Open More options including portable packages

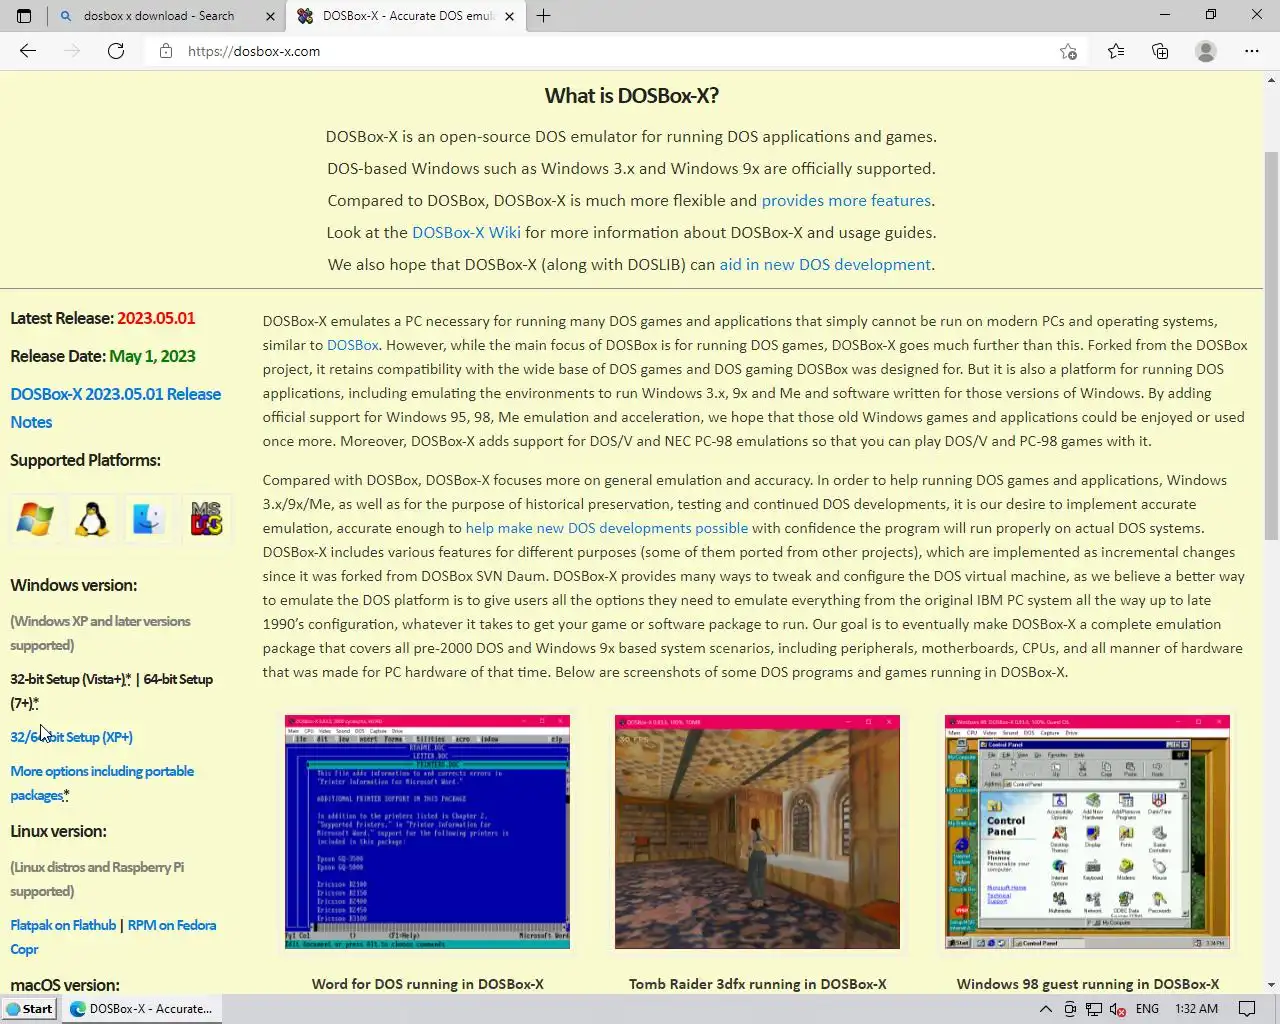102,783
